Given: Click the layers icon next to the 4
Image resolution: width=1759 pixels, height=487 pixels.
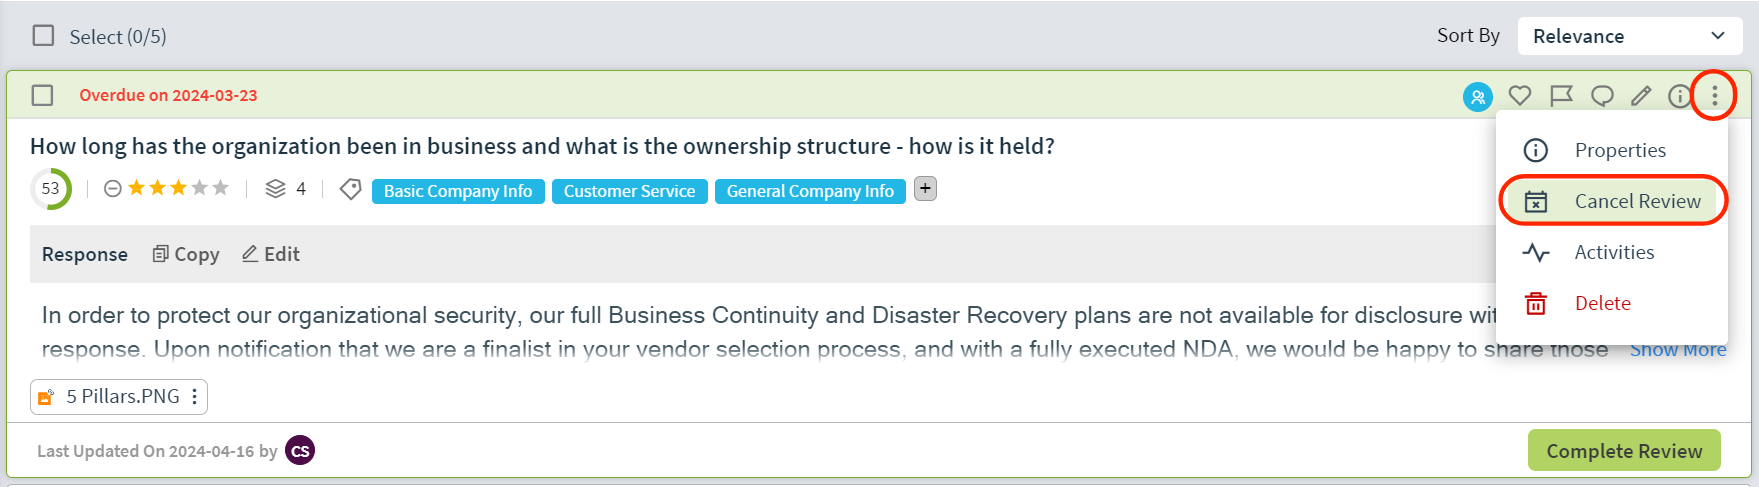Looking at the screenshot, I should [275, 189].
